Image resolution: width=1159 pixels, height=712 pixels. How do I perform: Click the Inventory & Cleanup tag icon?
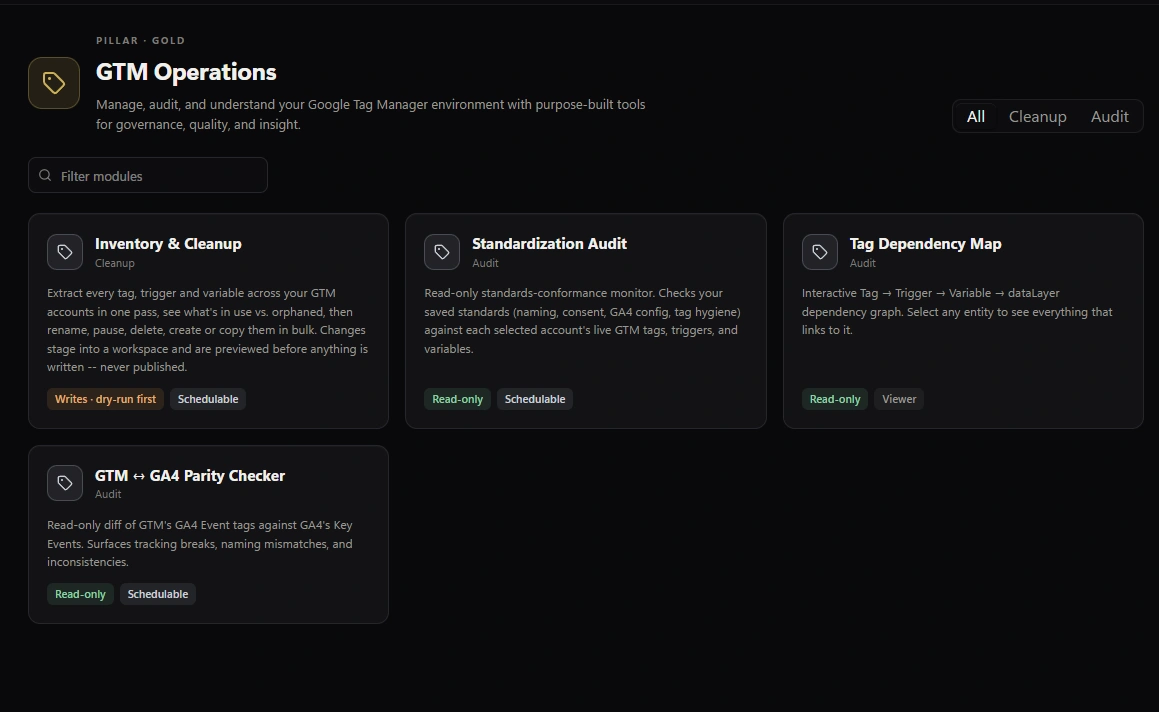click(x=65, y=252)
